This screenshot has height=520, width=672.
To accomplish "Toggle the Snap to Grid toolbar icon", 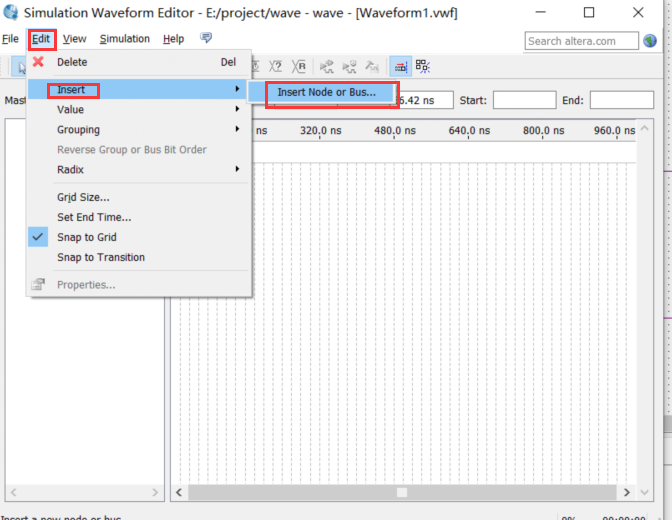I will click(401, 66).
